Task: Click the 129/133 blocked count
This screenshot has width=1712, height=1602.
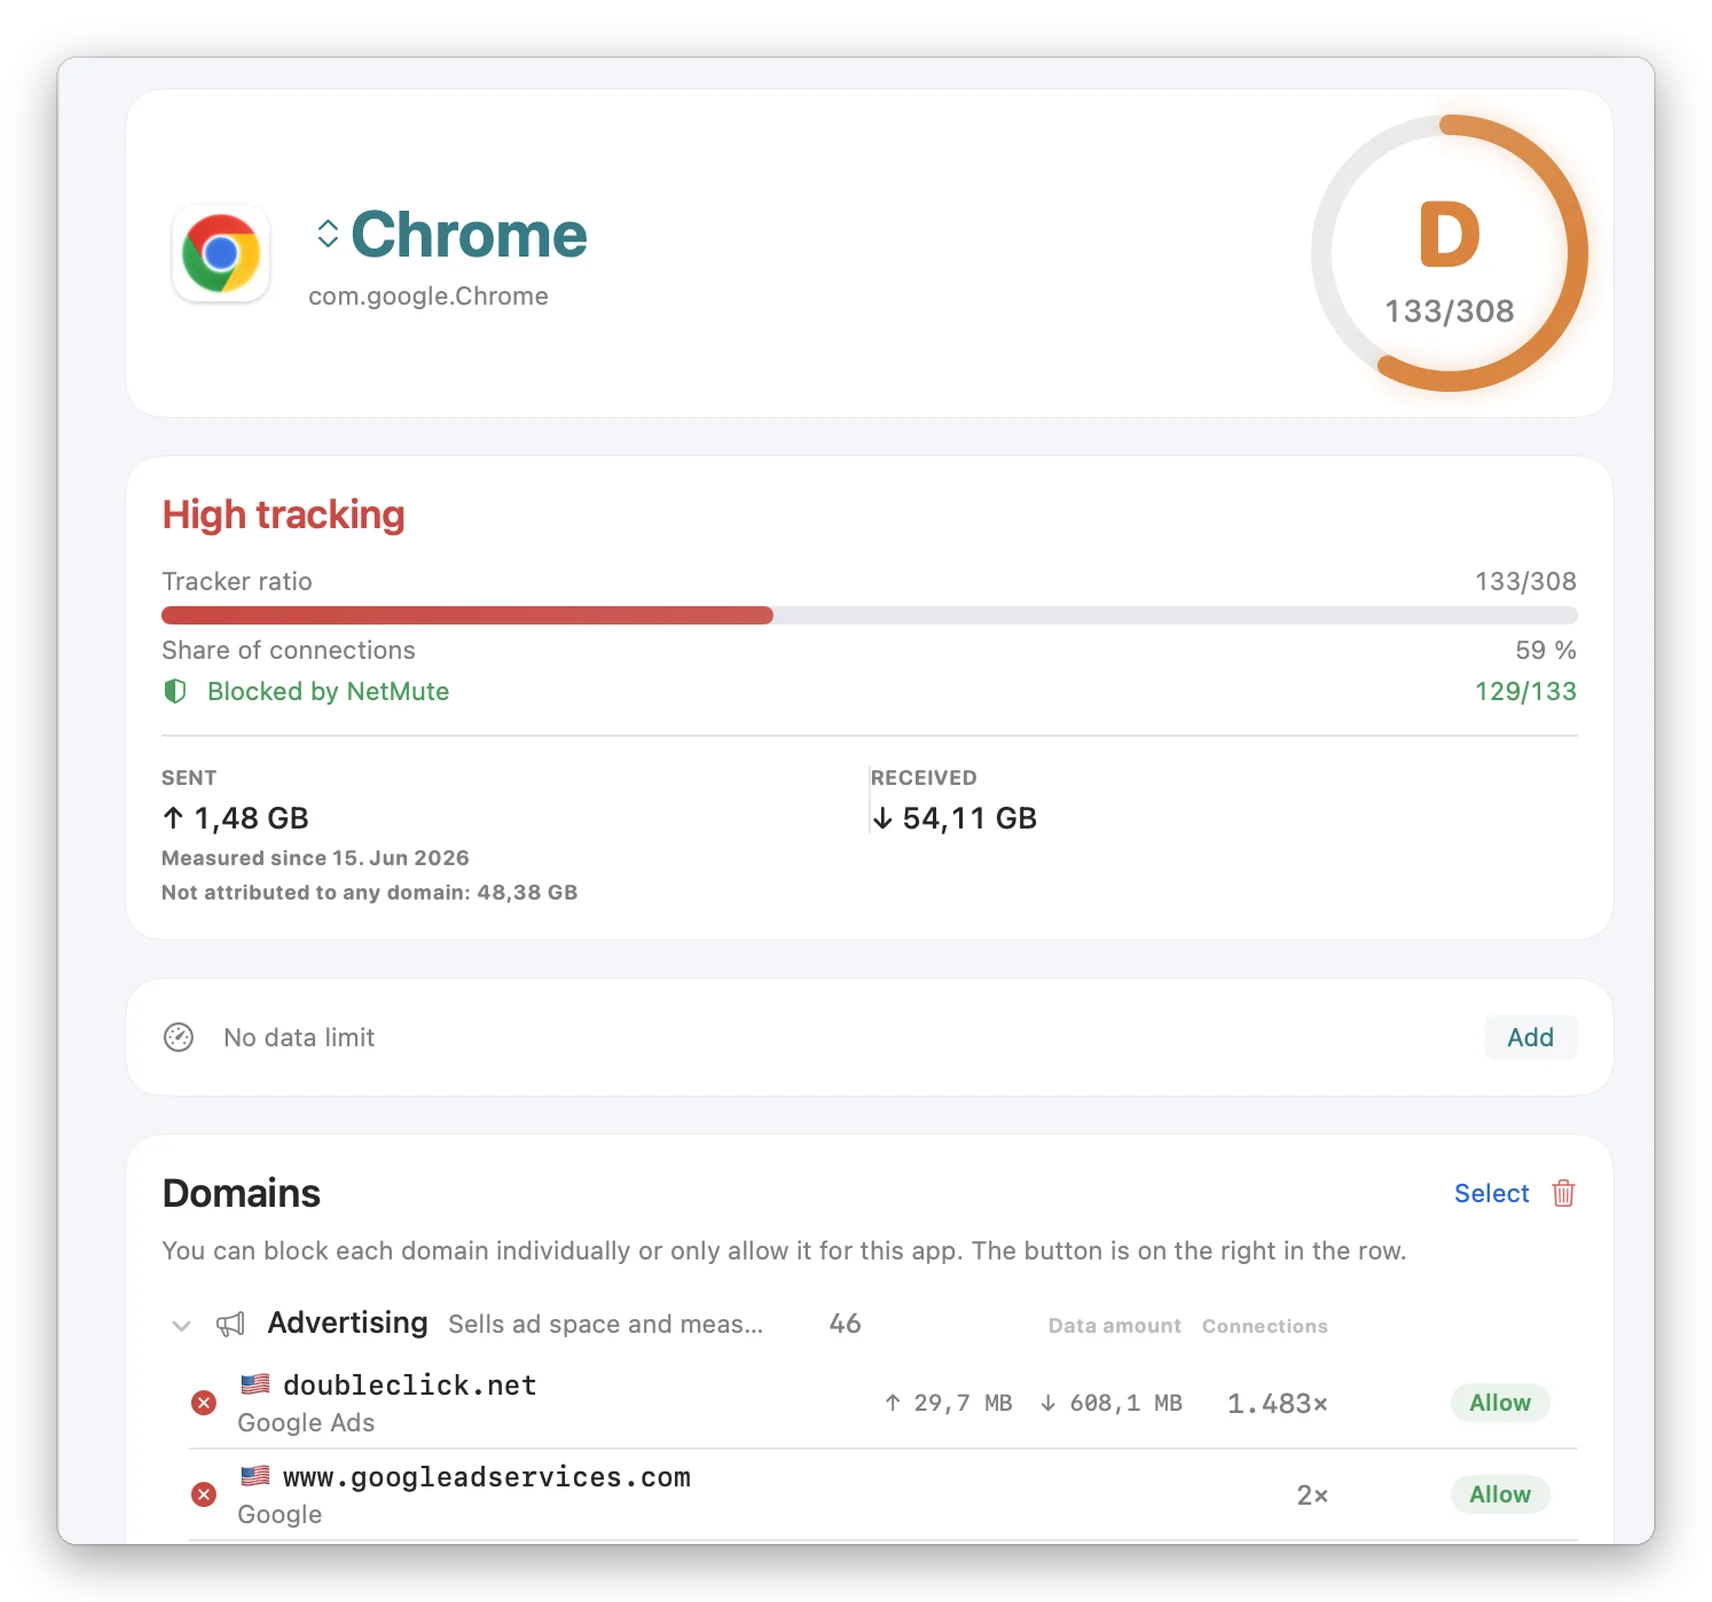Action: pyautogui.click(x=1525, y=691)
